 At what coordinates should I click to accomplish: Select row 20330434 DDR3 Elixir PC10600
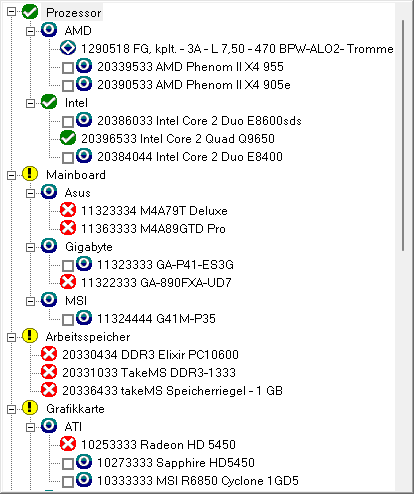pos(150,355)
